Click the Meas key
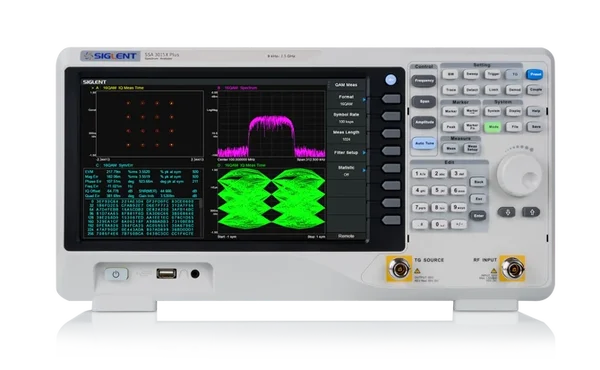 pyautogui.click(x=451, y=148)
